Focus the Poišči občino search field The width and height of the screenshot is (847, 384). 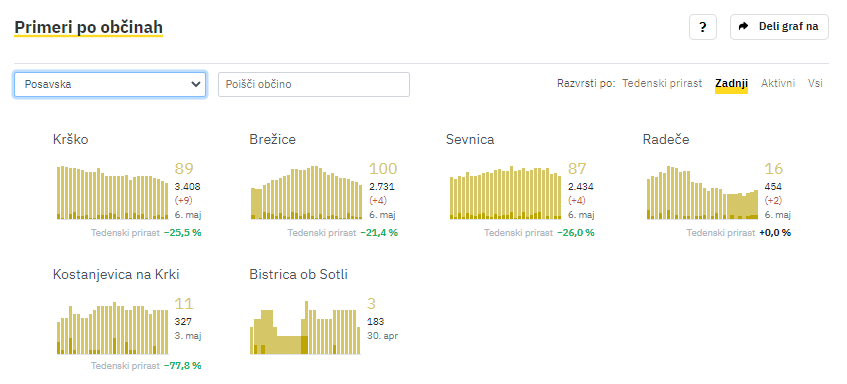314,84
